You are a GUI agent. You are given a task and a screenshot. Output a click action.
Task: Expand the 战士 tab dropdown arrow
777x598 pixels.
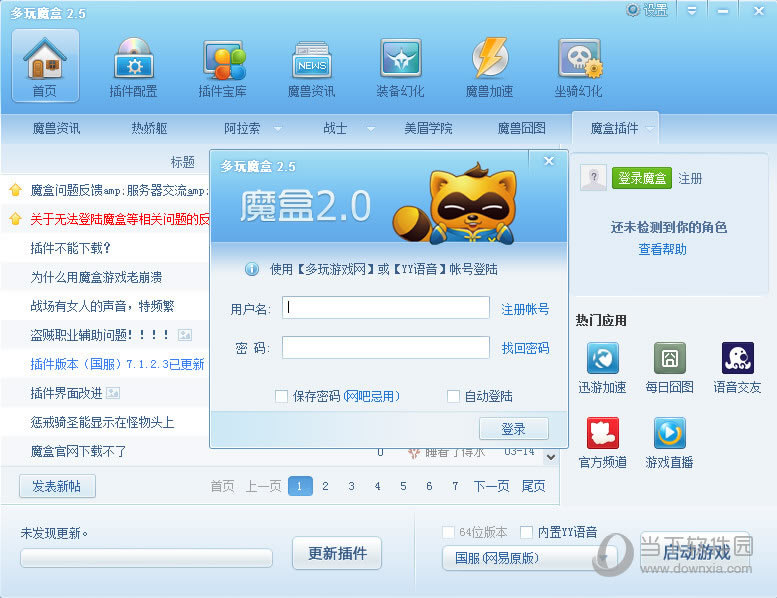pos(371,129)
